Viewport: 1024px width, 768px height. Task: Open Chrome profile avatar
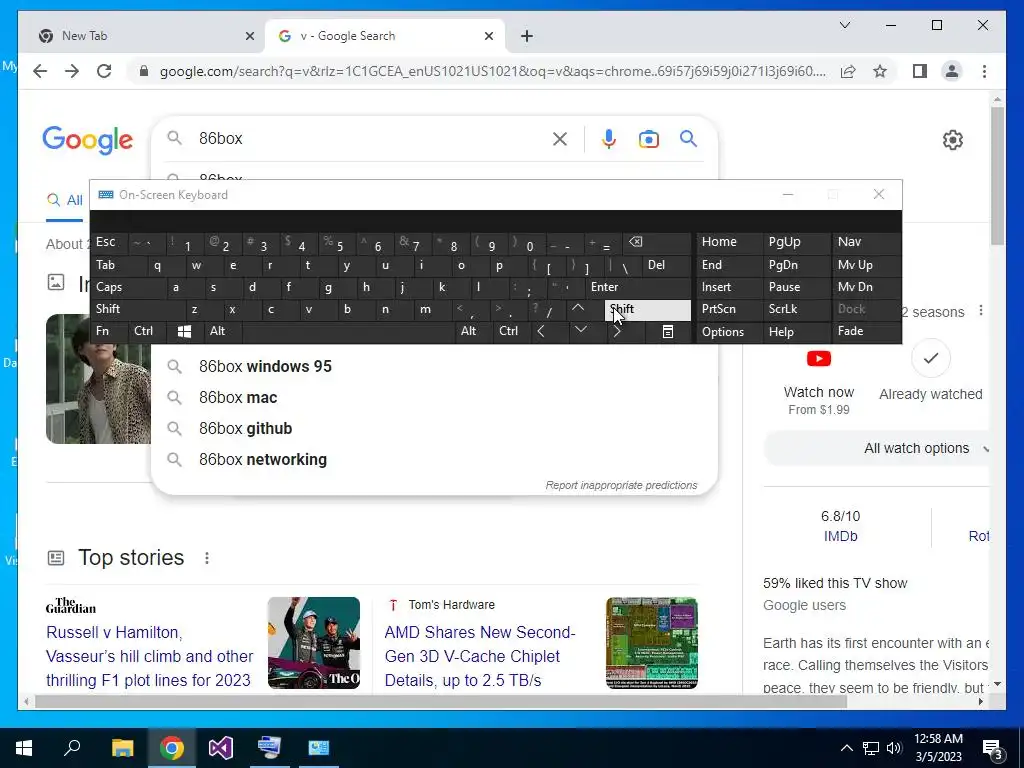click(952, 71)
